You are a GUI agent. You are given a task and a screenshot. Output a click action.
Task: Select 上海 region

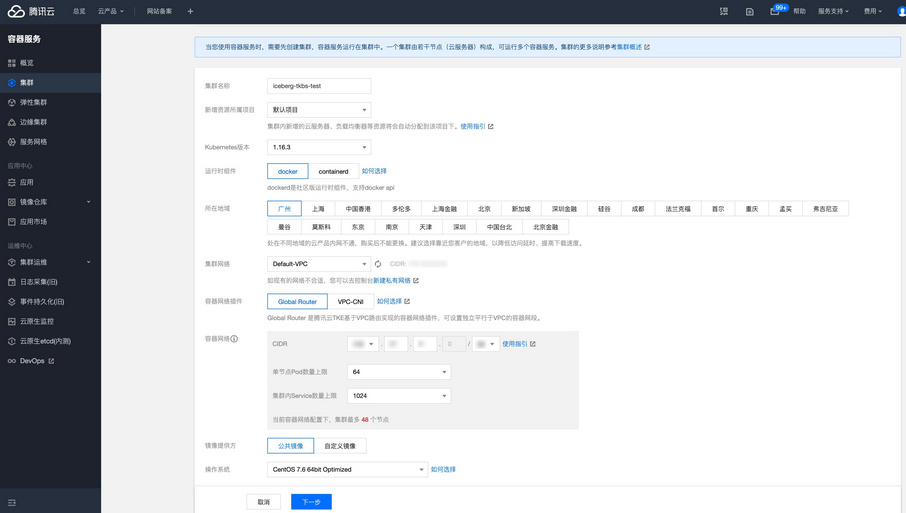coord(318,209)
